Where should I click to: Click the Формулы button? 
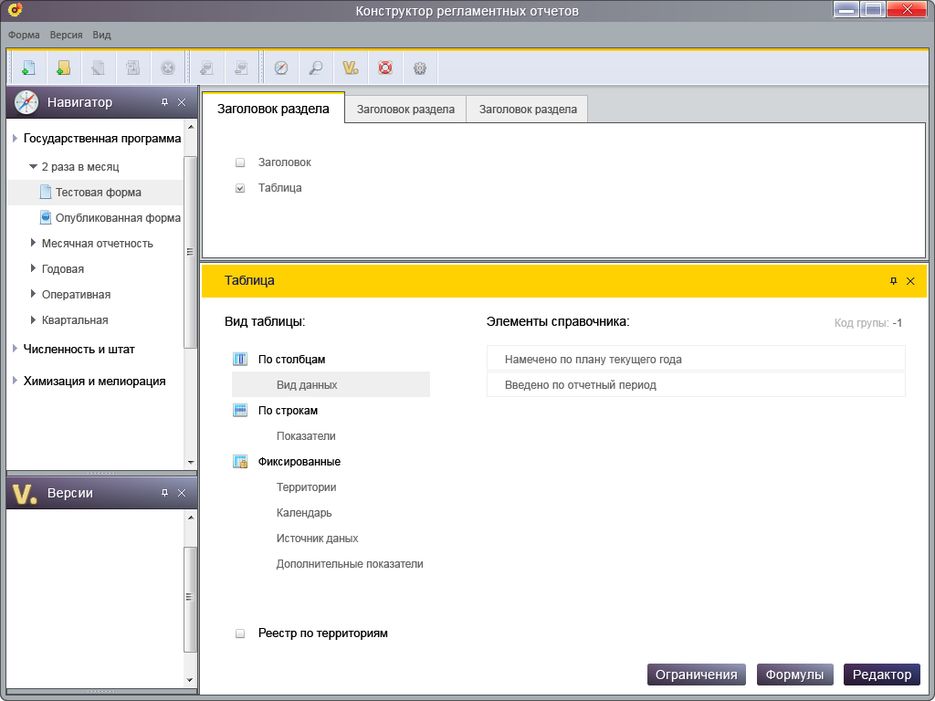pos(794,674)
